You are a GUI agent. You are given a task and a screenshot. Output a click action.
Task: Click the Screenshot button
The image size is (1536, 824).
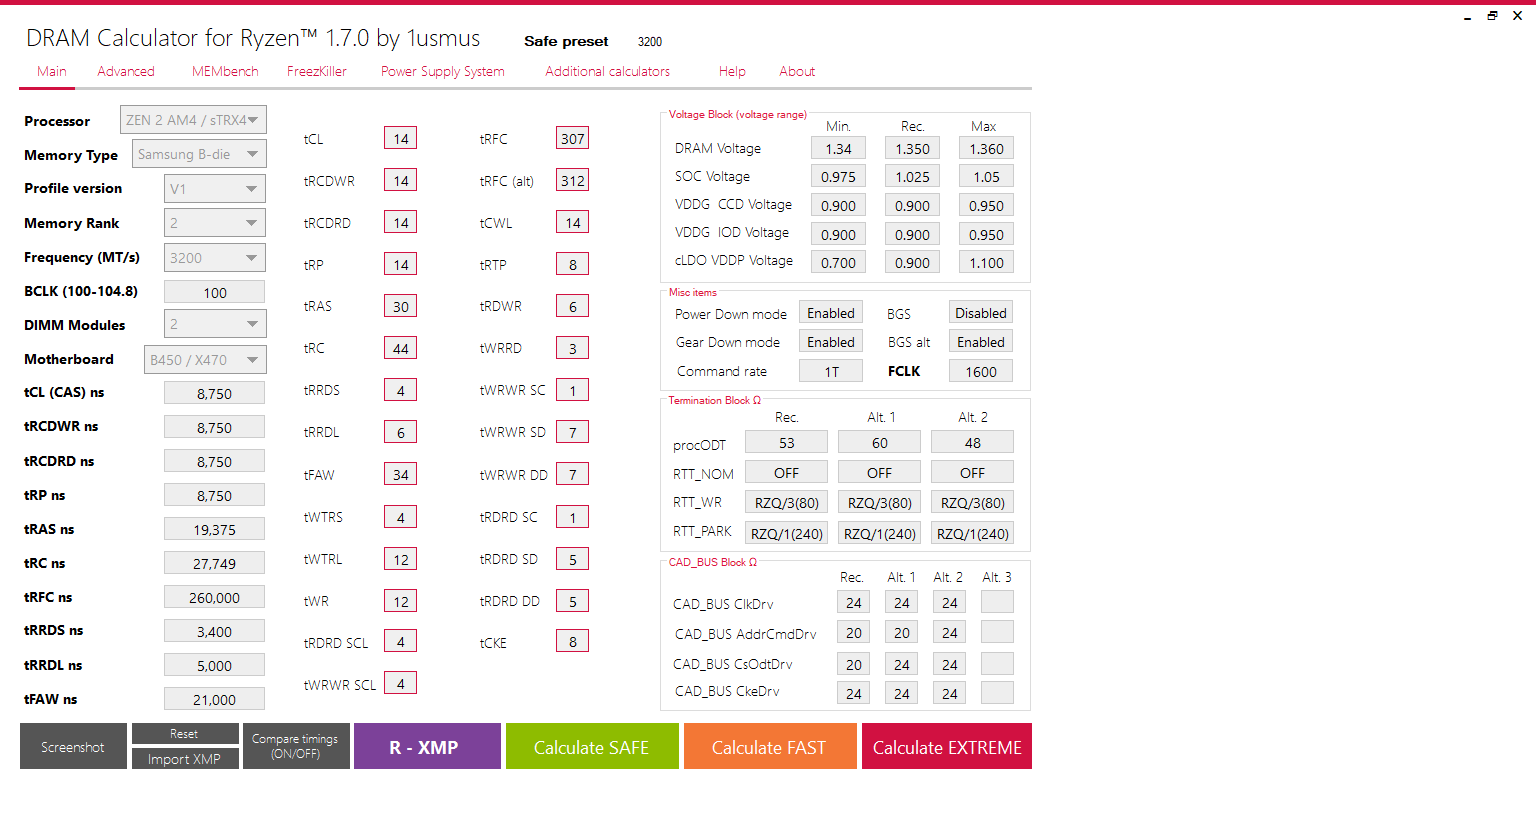point(73,746)
